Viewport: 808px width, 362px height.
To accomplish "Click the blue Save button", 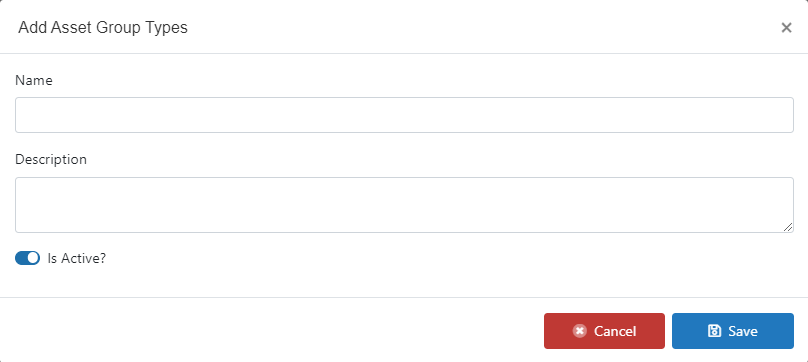I will 733,331.
